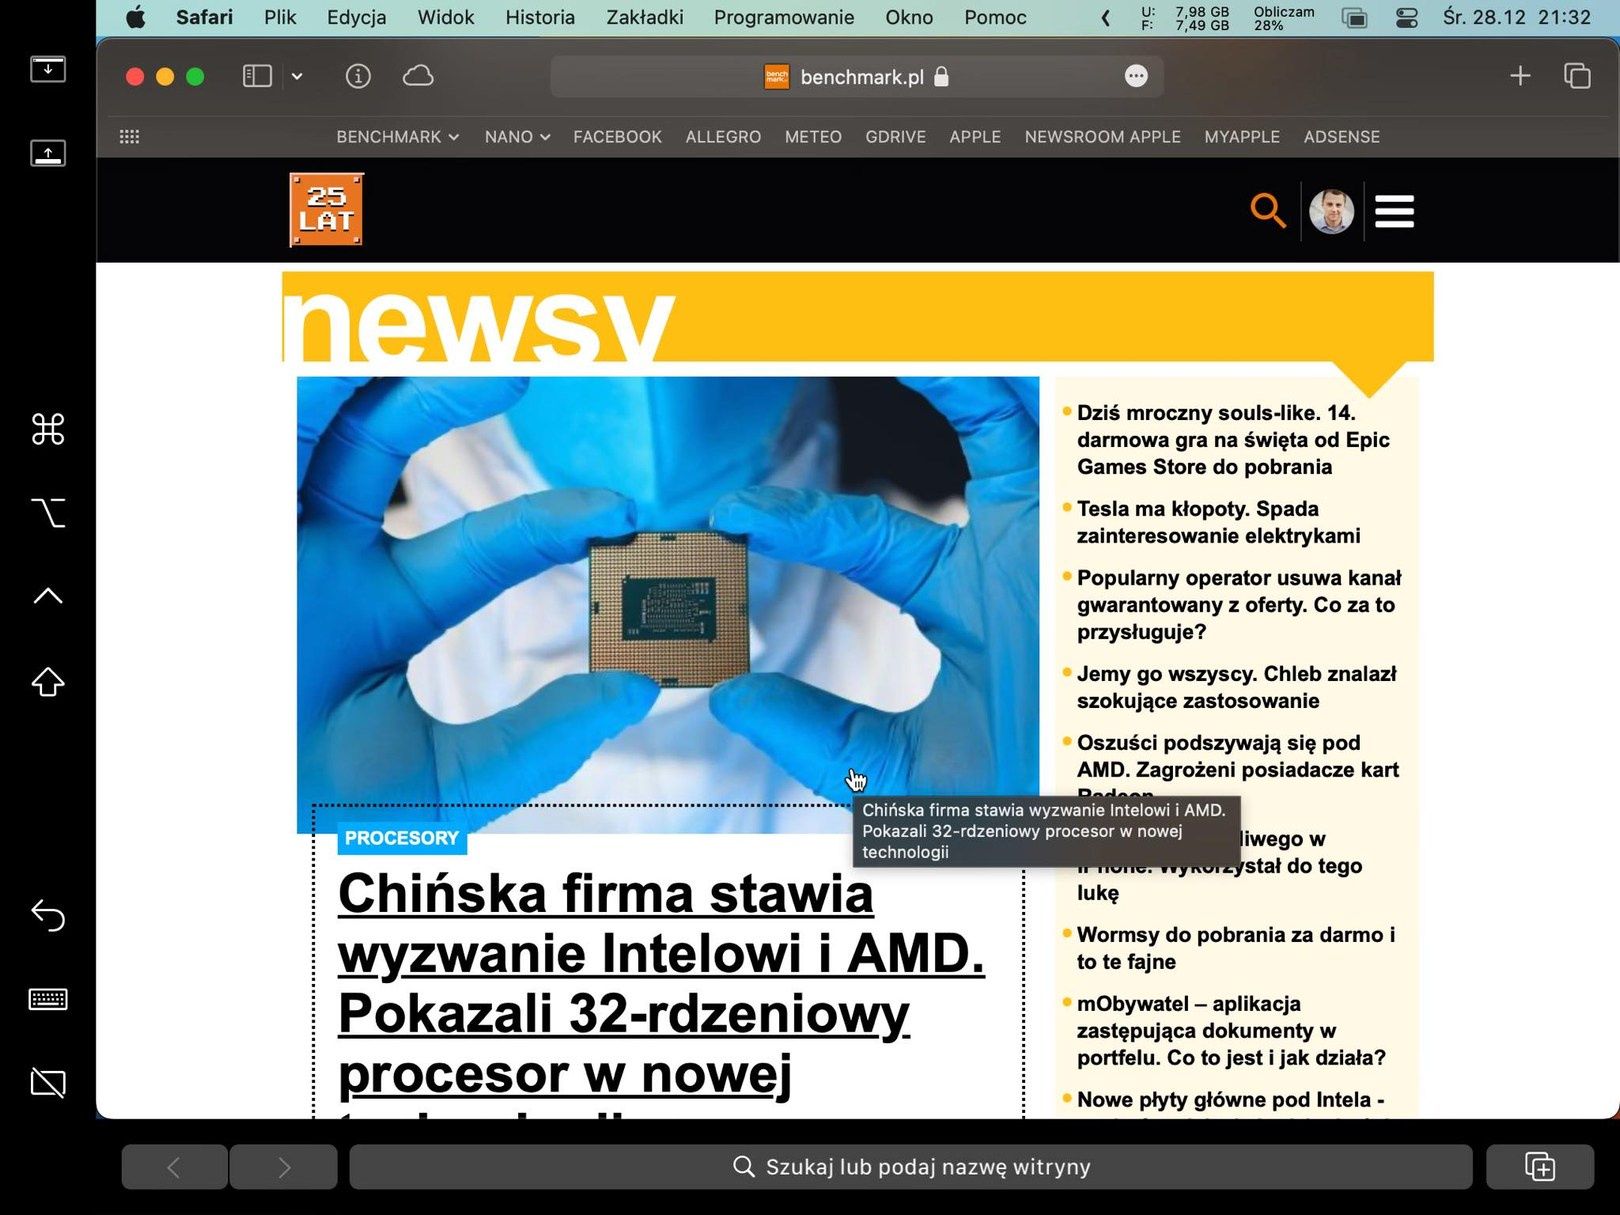Viewport: 1620px width, 1215px height.
Task: Open the Plik menu
Action: coord(280,17)
